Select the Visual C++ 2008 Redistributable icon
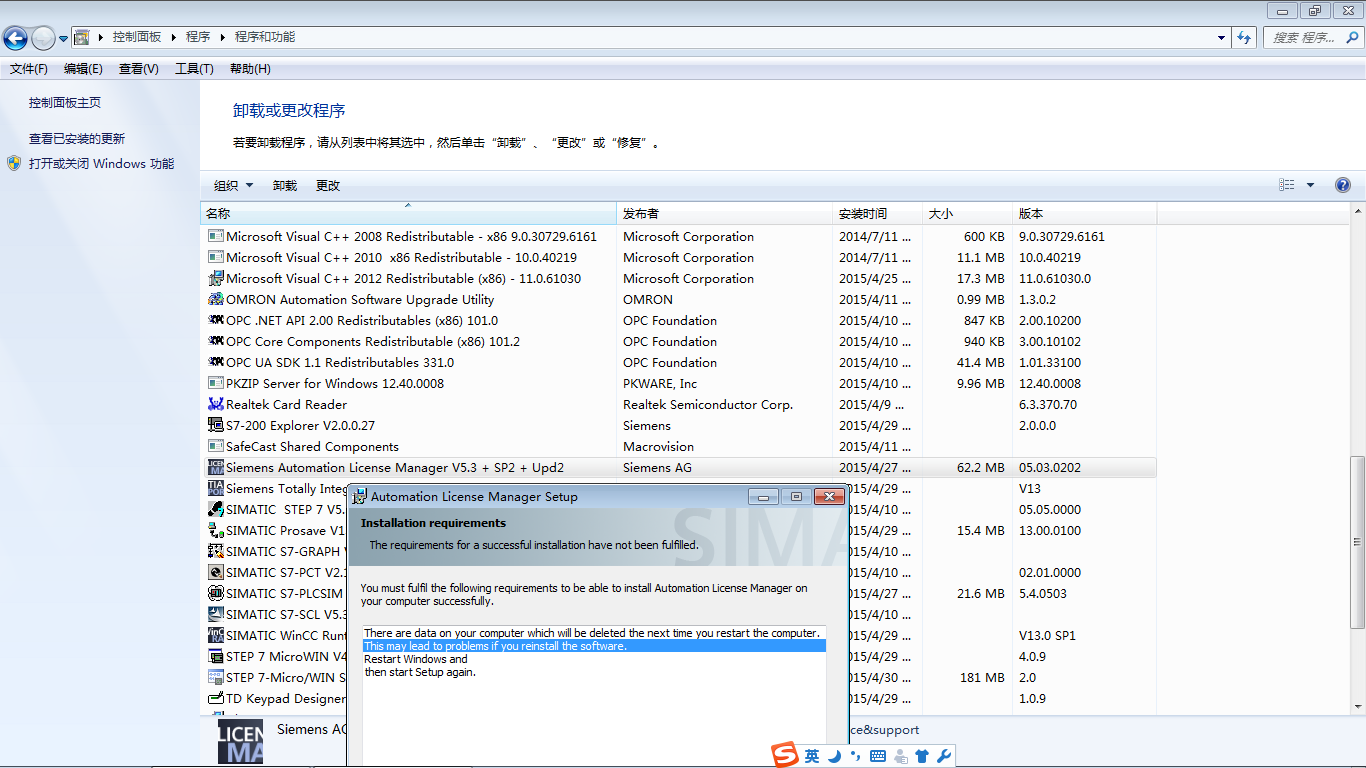Screen dimensions: 1366x768 tap(216, 237)
